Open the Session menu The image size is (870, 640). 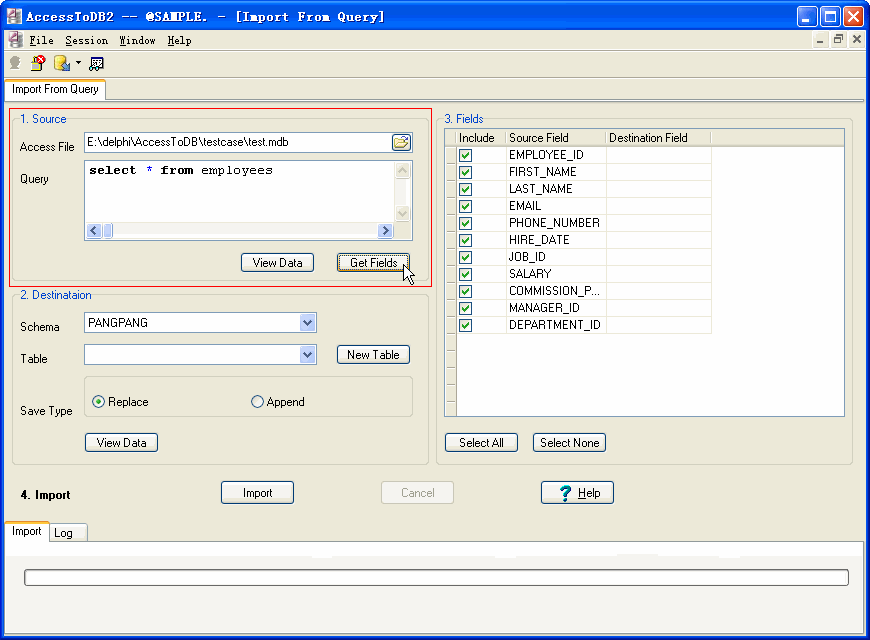(x=87, y=41)
